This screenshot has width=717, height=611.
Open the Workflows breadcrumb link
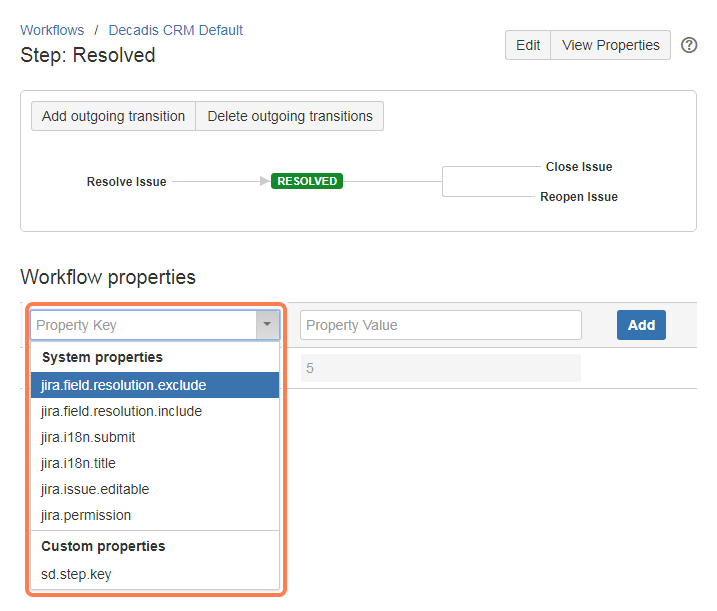click(x=52, y=30)
